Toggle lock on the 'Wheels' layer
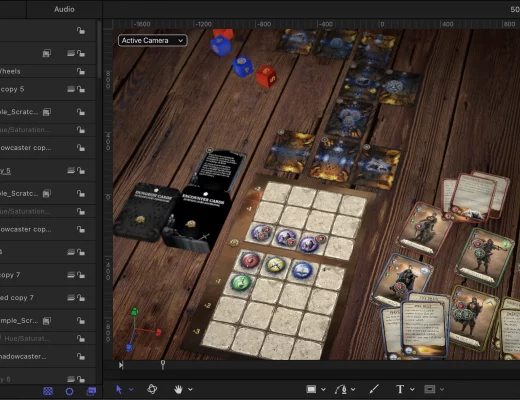 click(x=81, y=71)
